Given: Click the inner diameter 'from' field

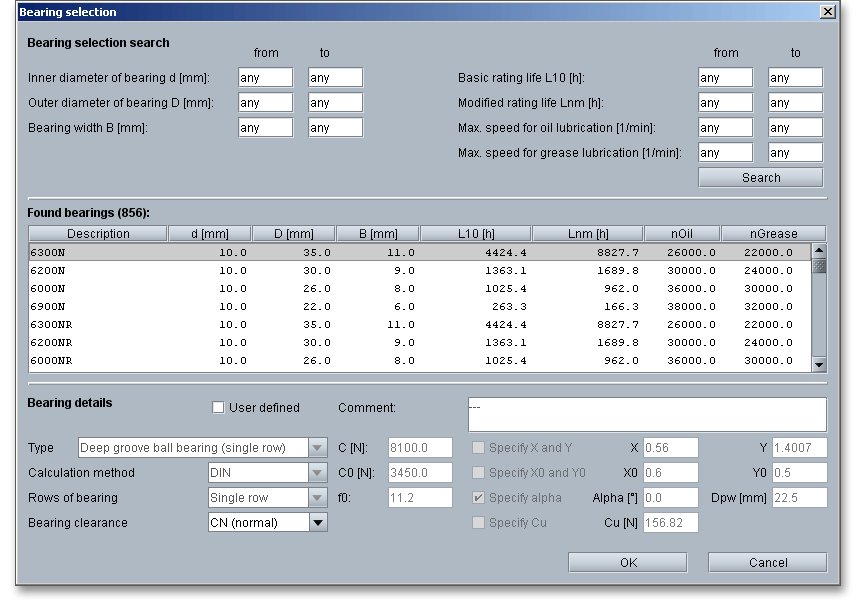Looking at the screenshot, I should tap(265, 78).
